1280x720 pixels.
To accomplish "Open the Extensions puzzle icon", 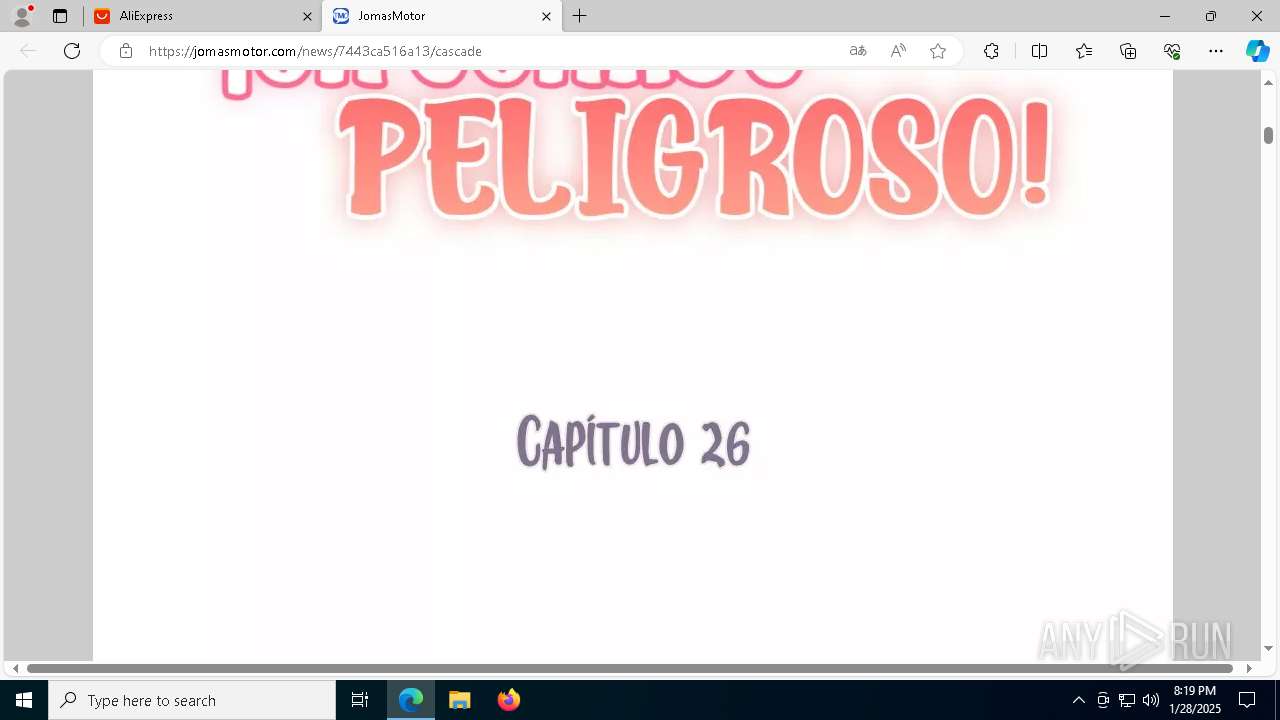I will tap(991, 51).
